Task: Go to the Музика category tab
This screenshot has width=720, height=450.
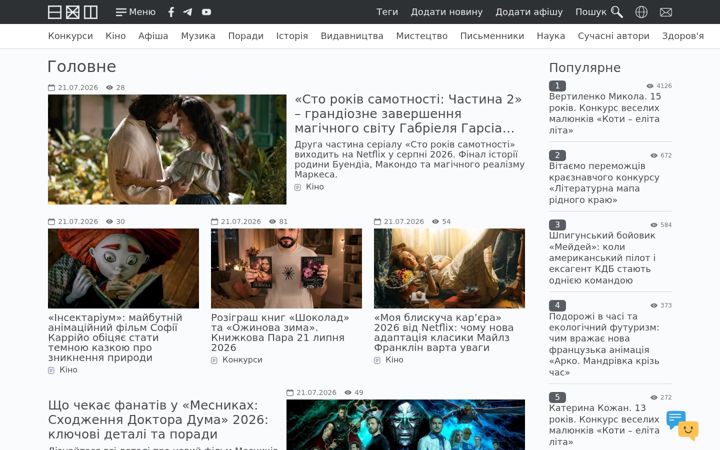Action: (198, 36)
